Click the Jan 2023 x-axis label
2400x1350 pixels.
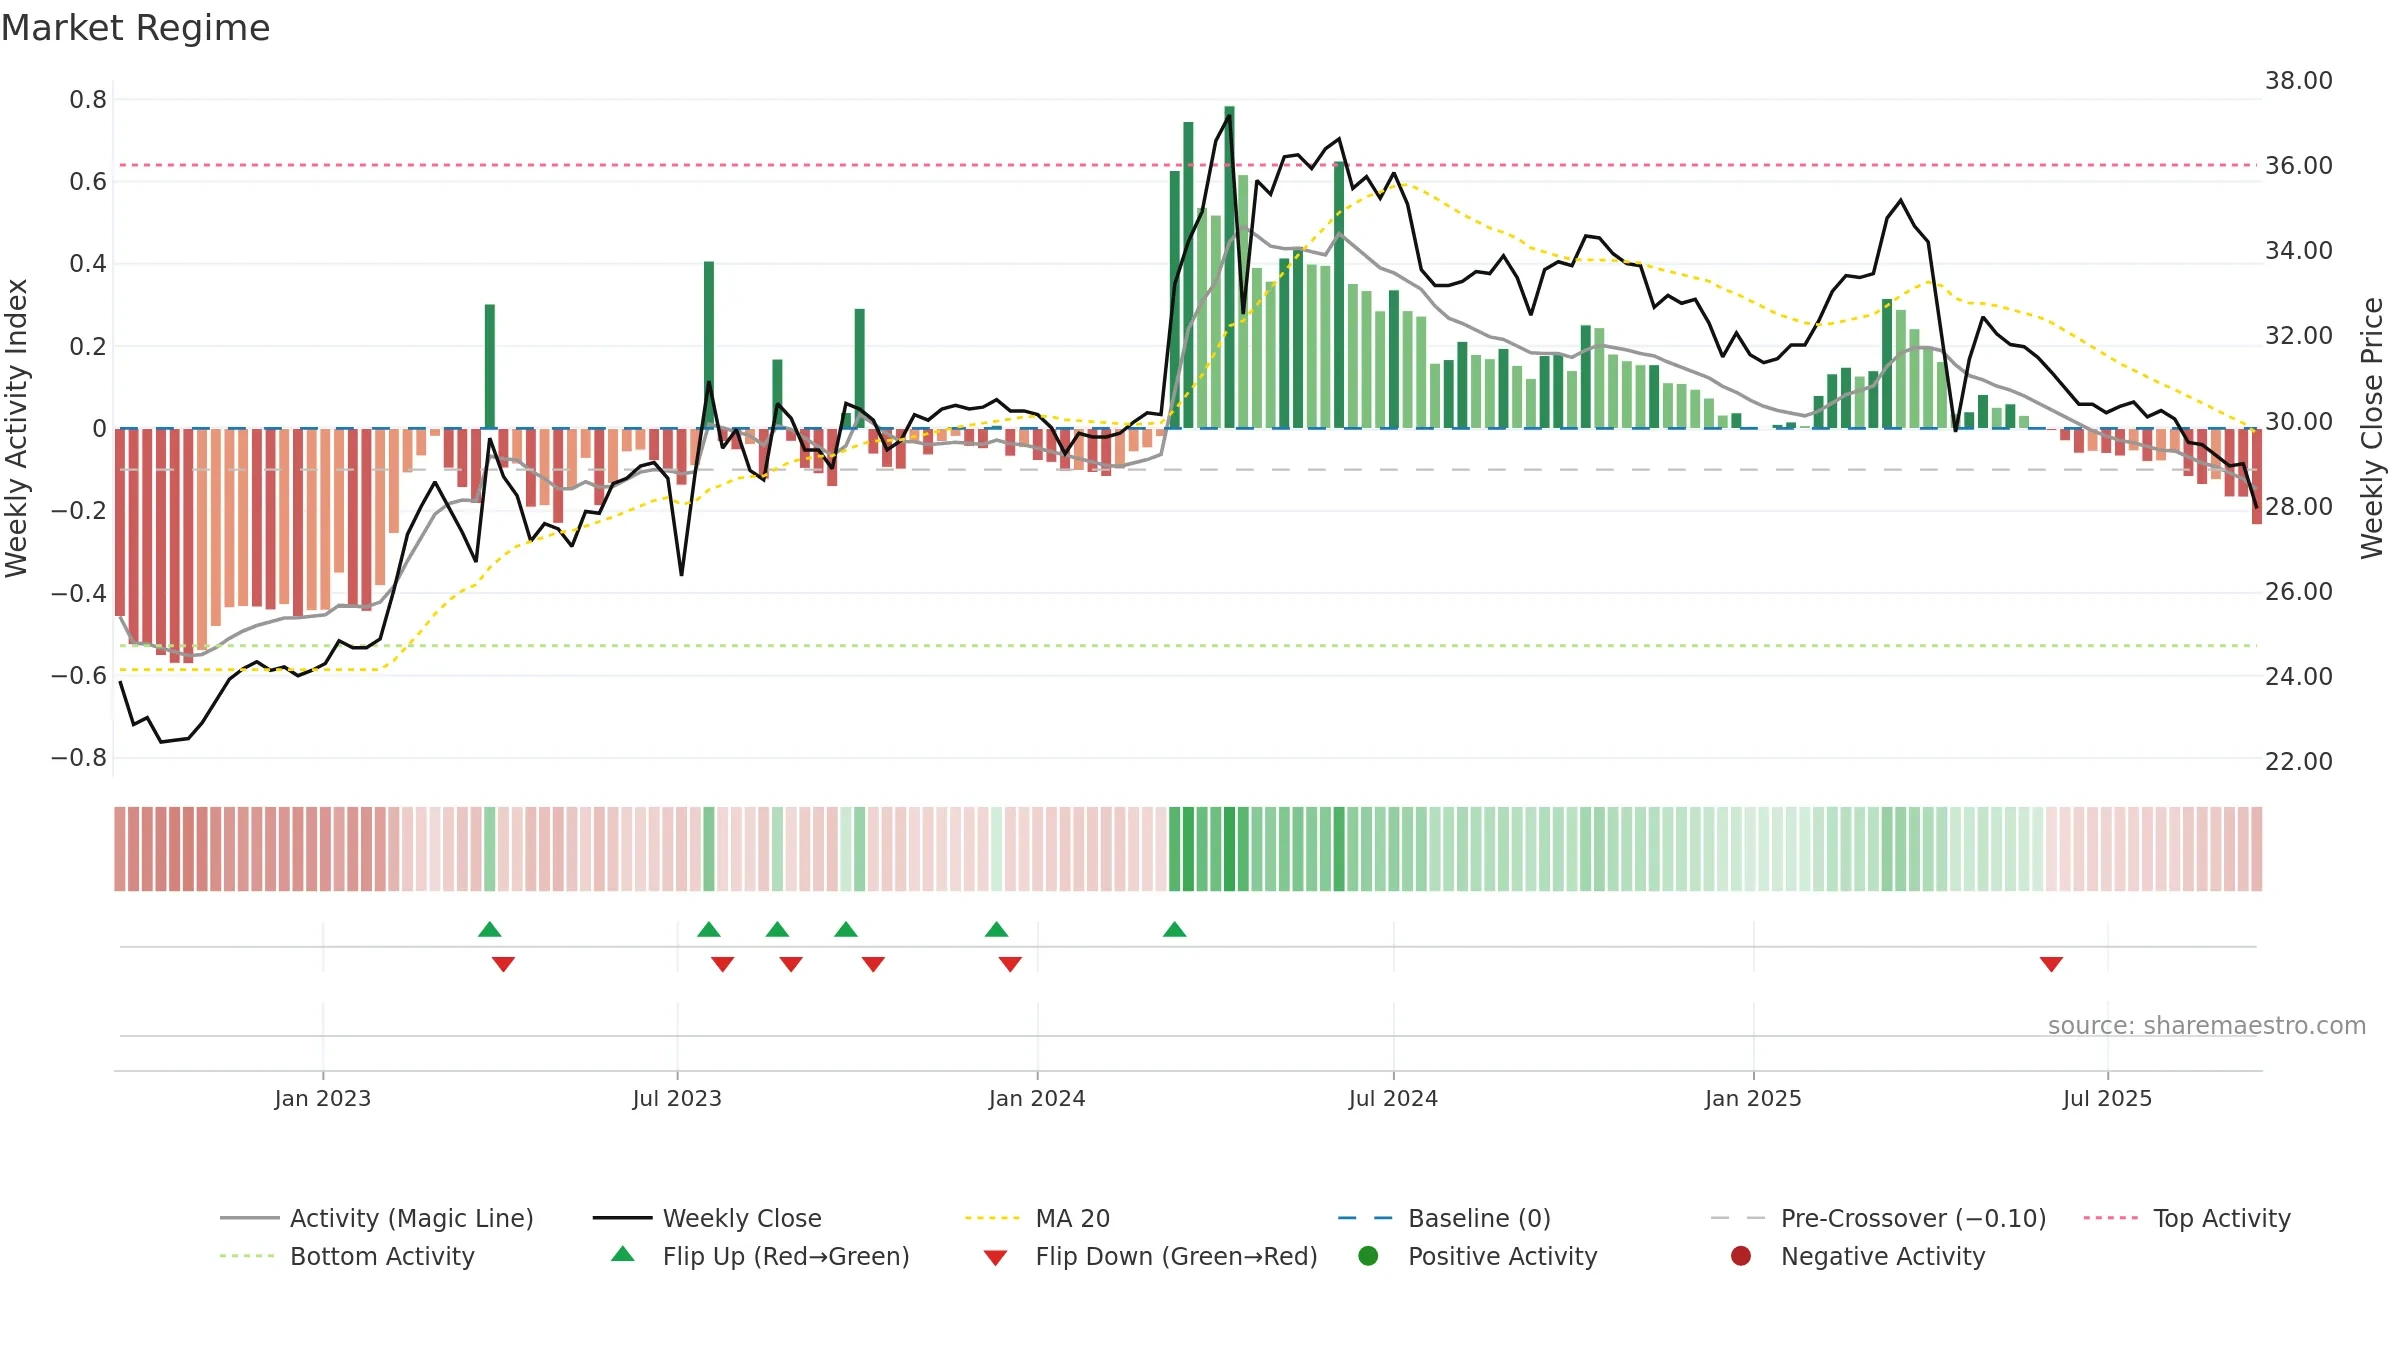tap(323, 1098)
